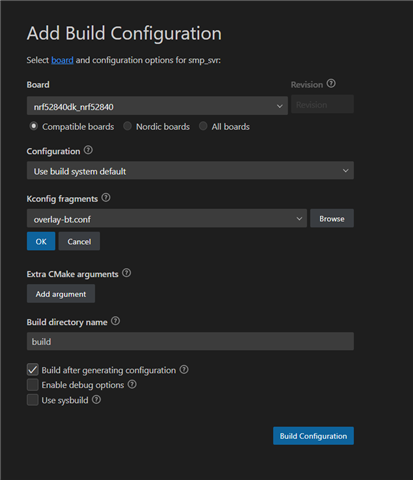The height and width of the screenshot is (480, 413).
Task: Expand the Board dropdown showing nrf52840dk_nrf52840
Action: pyautogui.click(x=157, y=106)
